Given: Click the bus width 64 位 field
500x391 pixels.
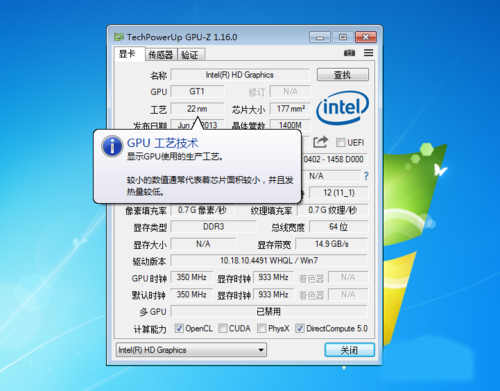Looking at the screenshot, I should (x=339, y=227).
